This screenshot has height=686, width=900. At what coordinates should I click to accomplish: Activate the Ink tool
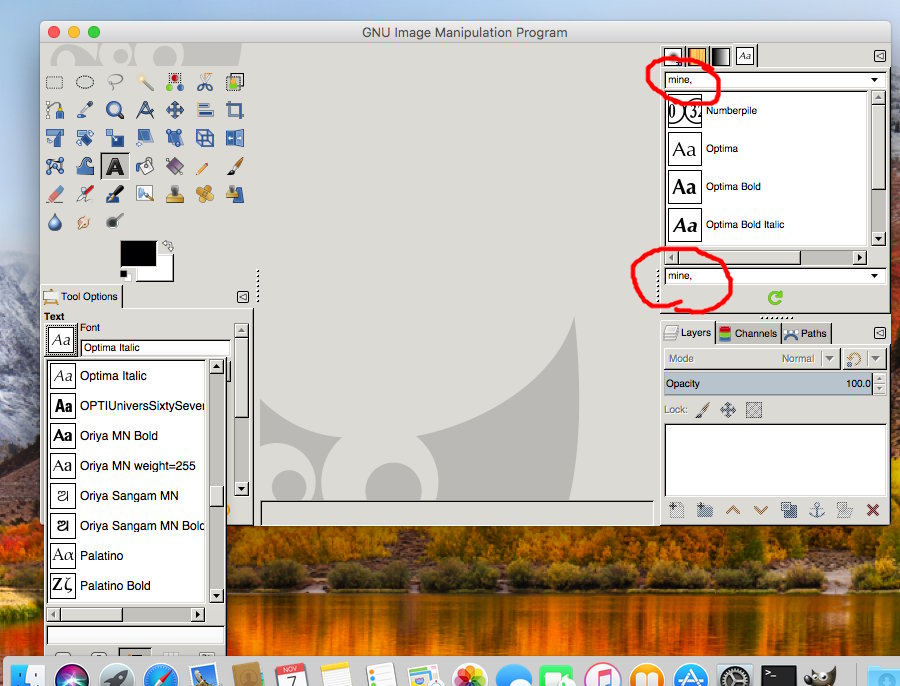coord(115,194)
